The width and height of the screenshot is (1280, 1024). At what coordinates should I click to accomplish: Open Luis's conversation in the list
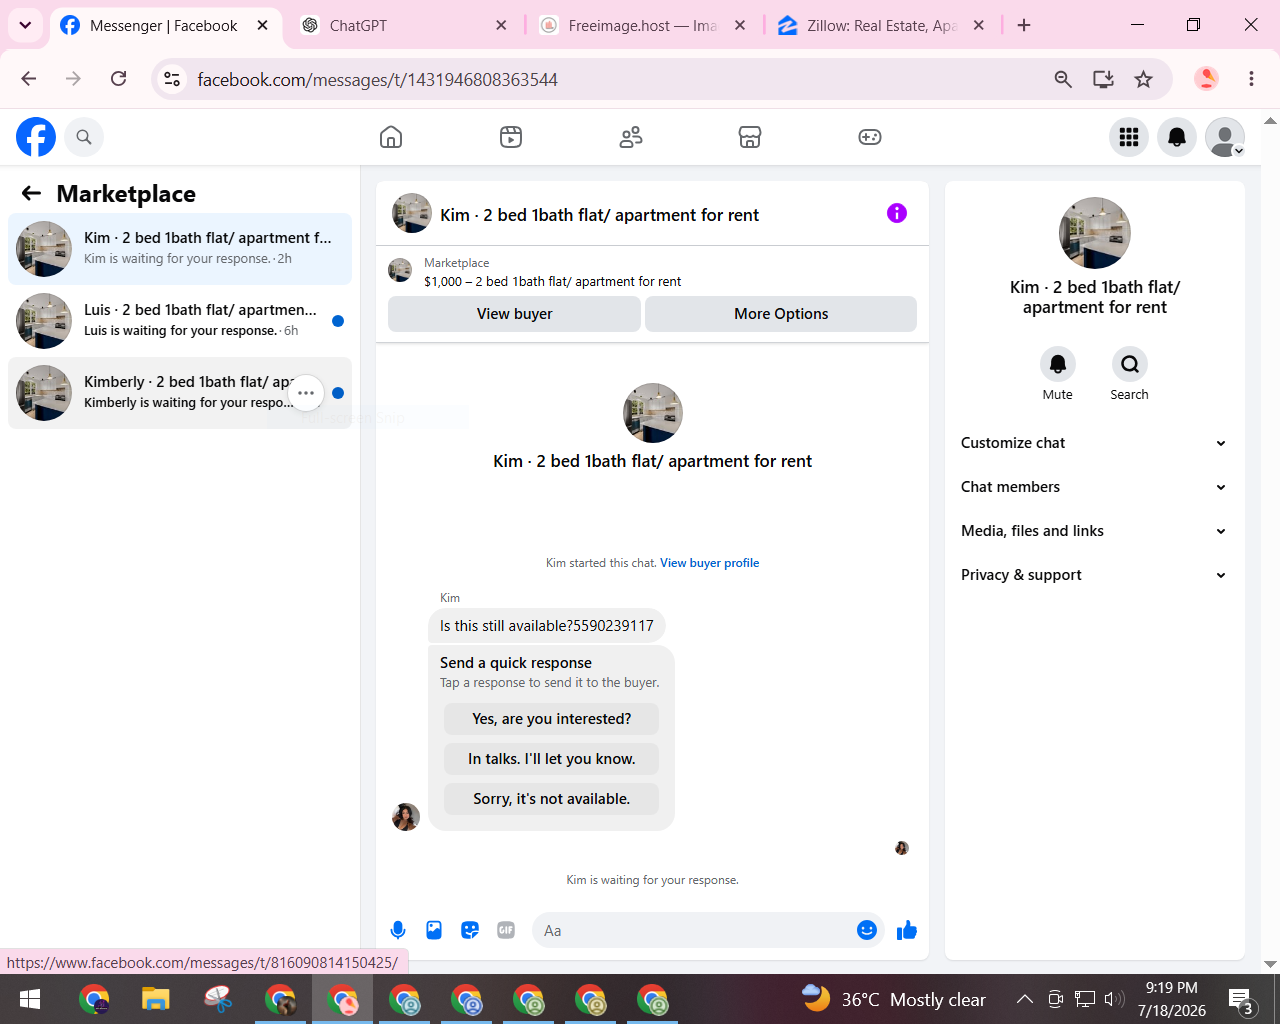(x=180, y=321)
